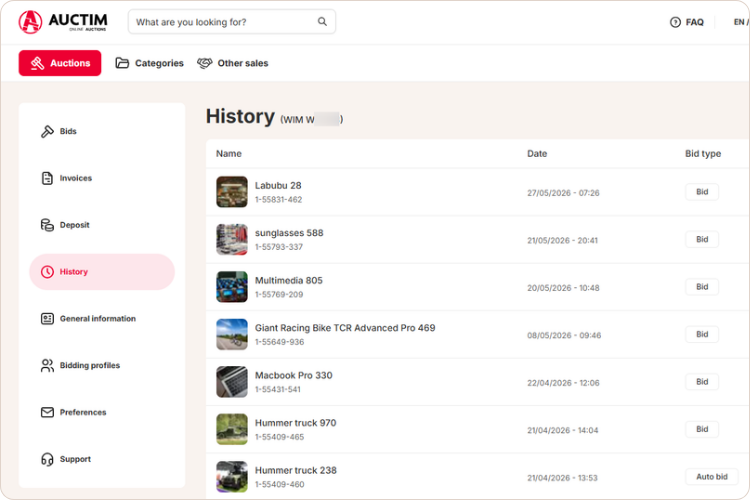
Task: Click the History page heading
Action: (x=240, y=116)
